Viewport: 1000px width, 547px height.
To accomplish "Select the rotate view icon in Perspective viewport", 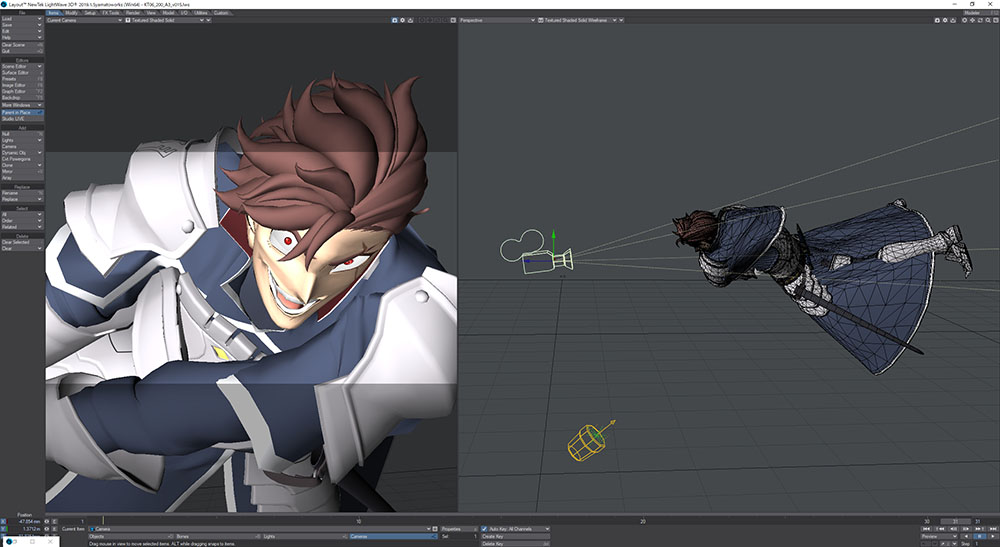I will point(980,20).
